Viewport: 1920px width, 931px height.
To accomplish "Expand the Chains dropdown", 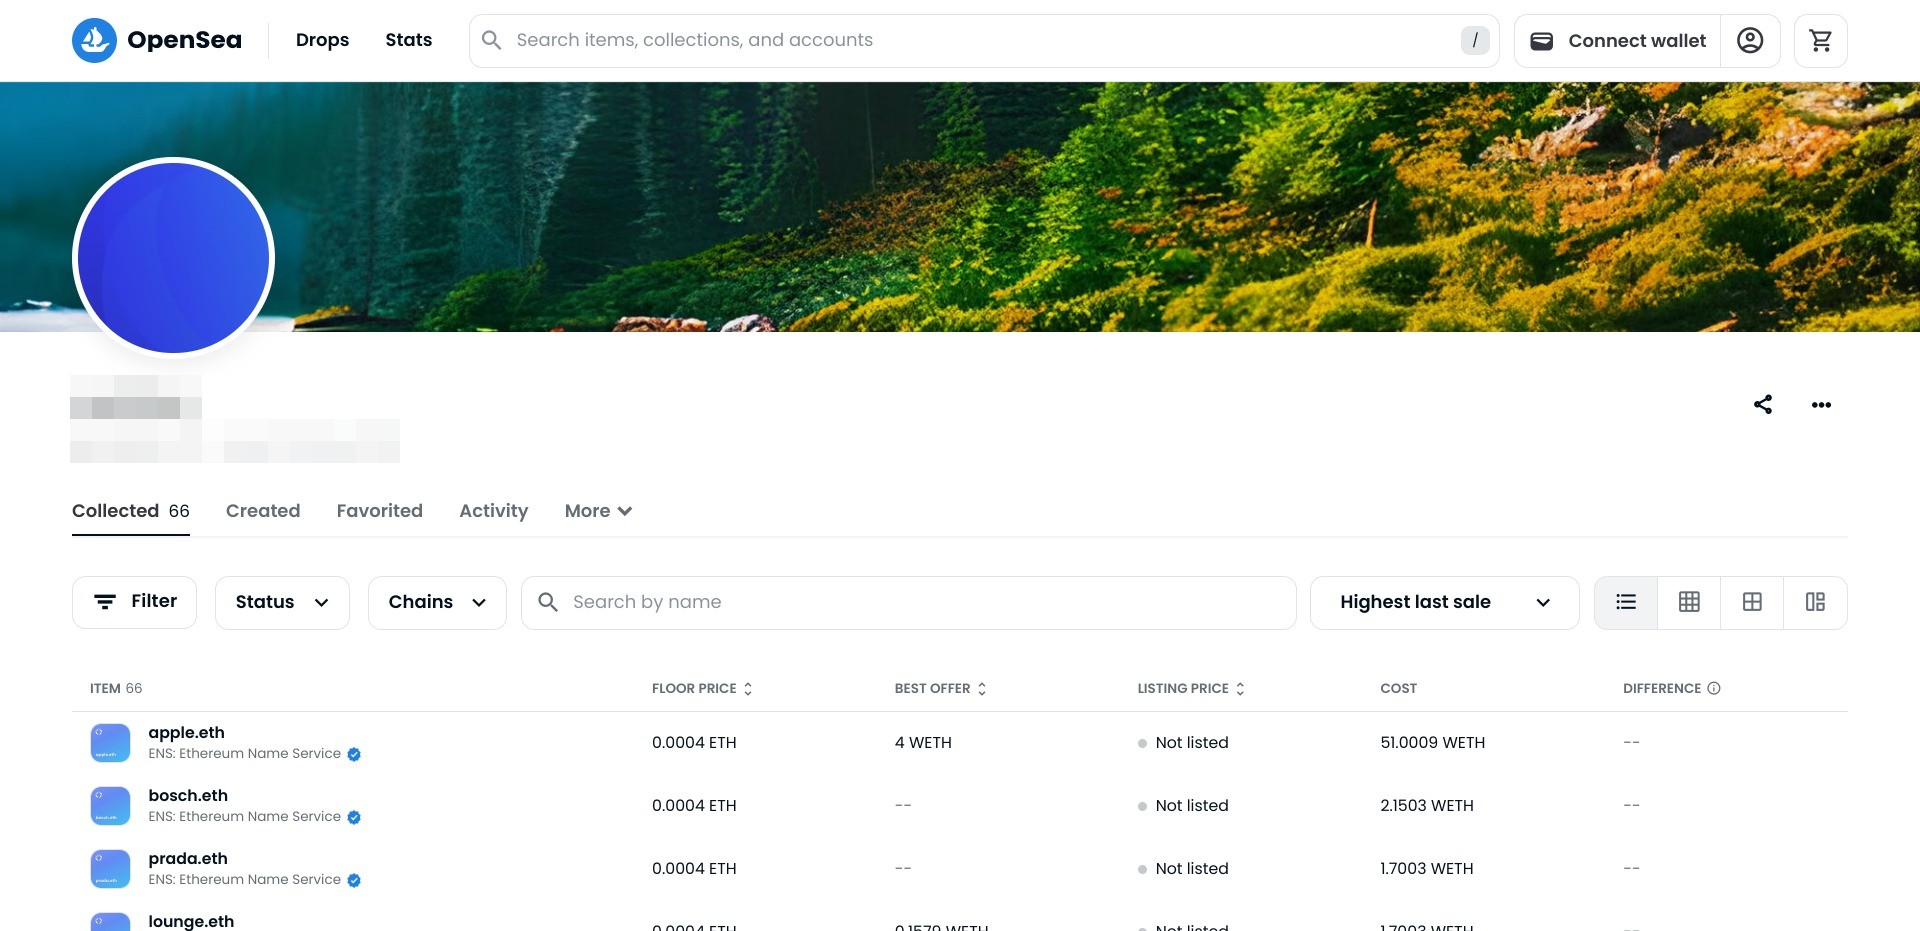I will pos(437,602).
